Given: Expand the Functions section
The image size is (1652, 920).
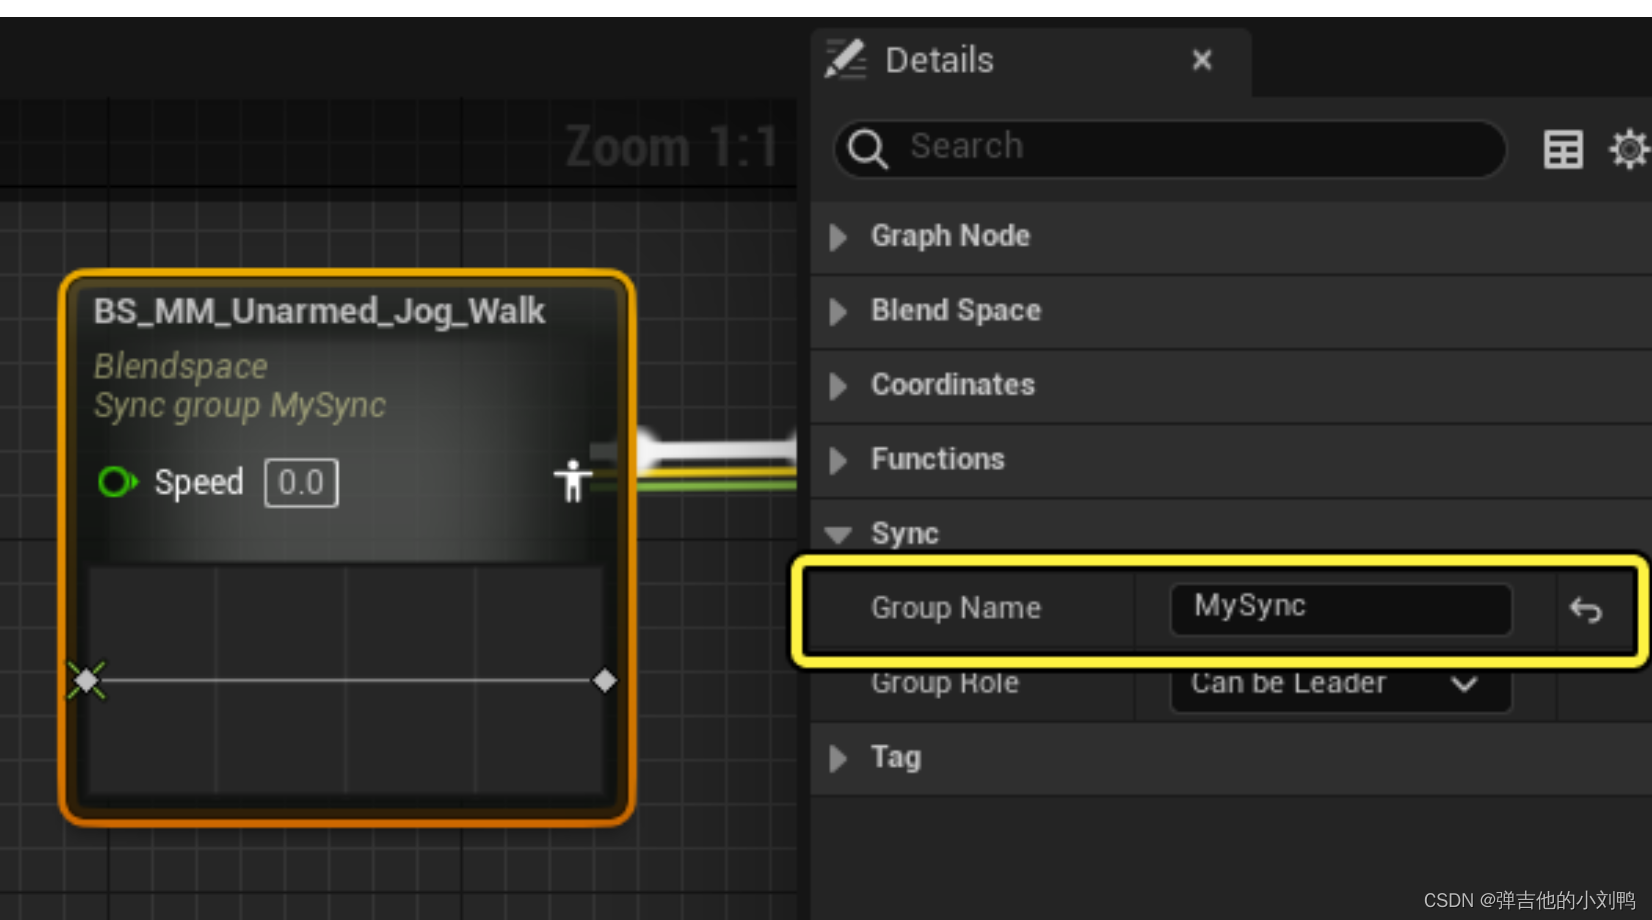Looking at the screenshot, I should [x=838, y=460].
